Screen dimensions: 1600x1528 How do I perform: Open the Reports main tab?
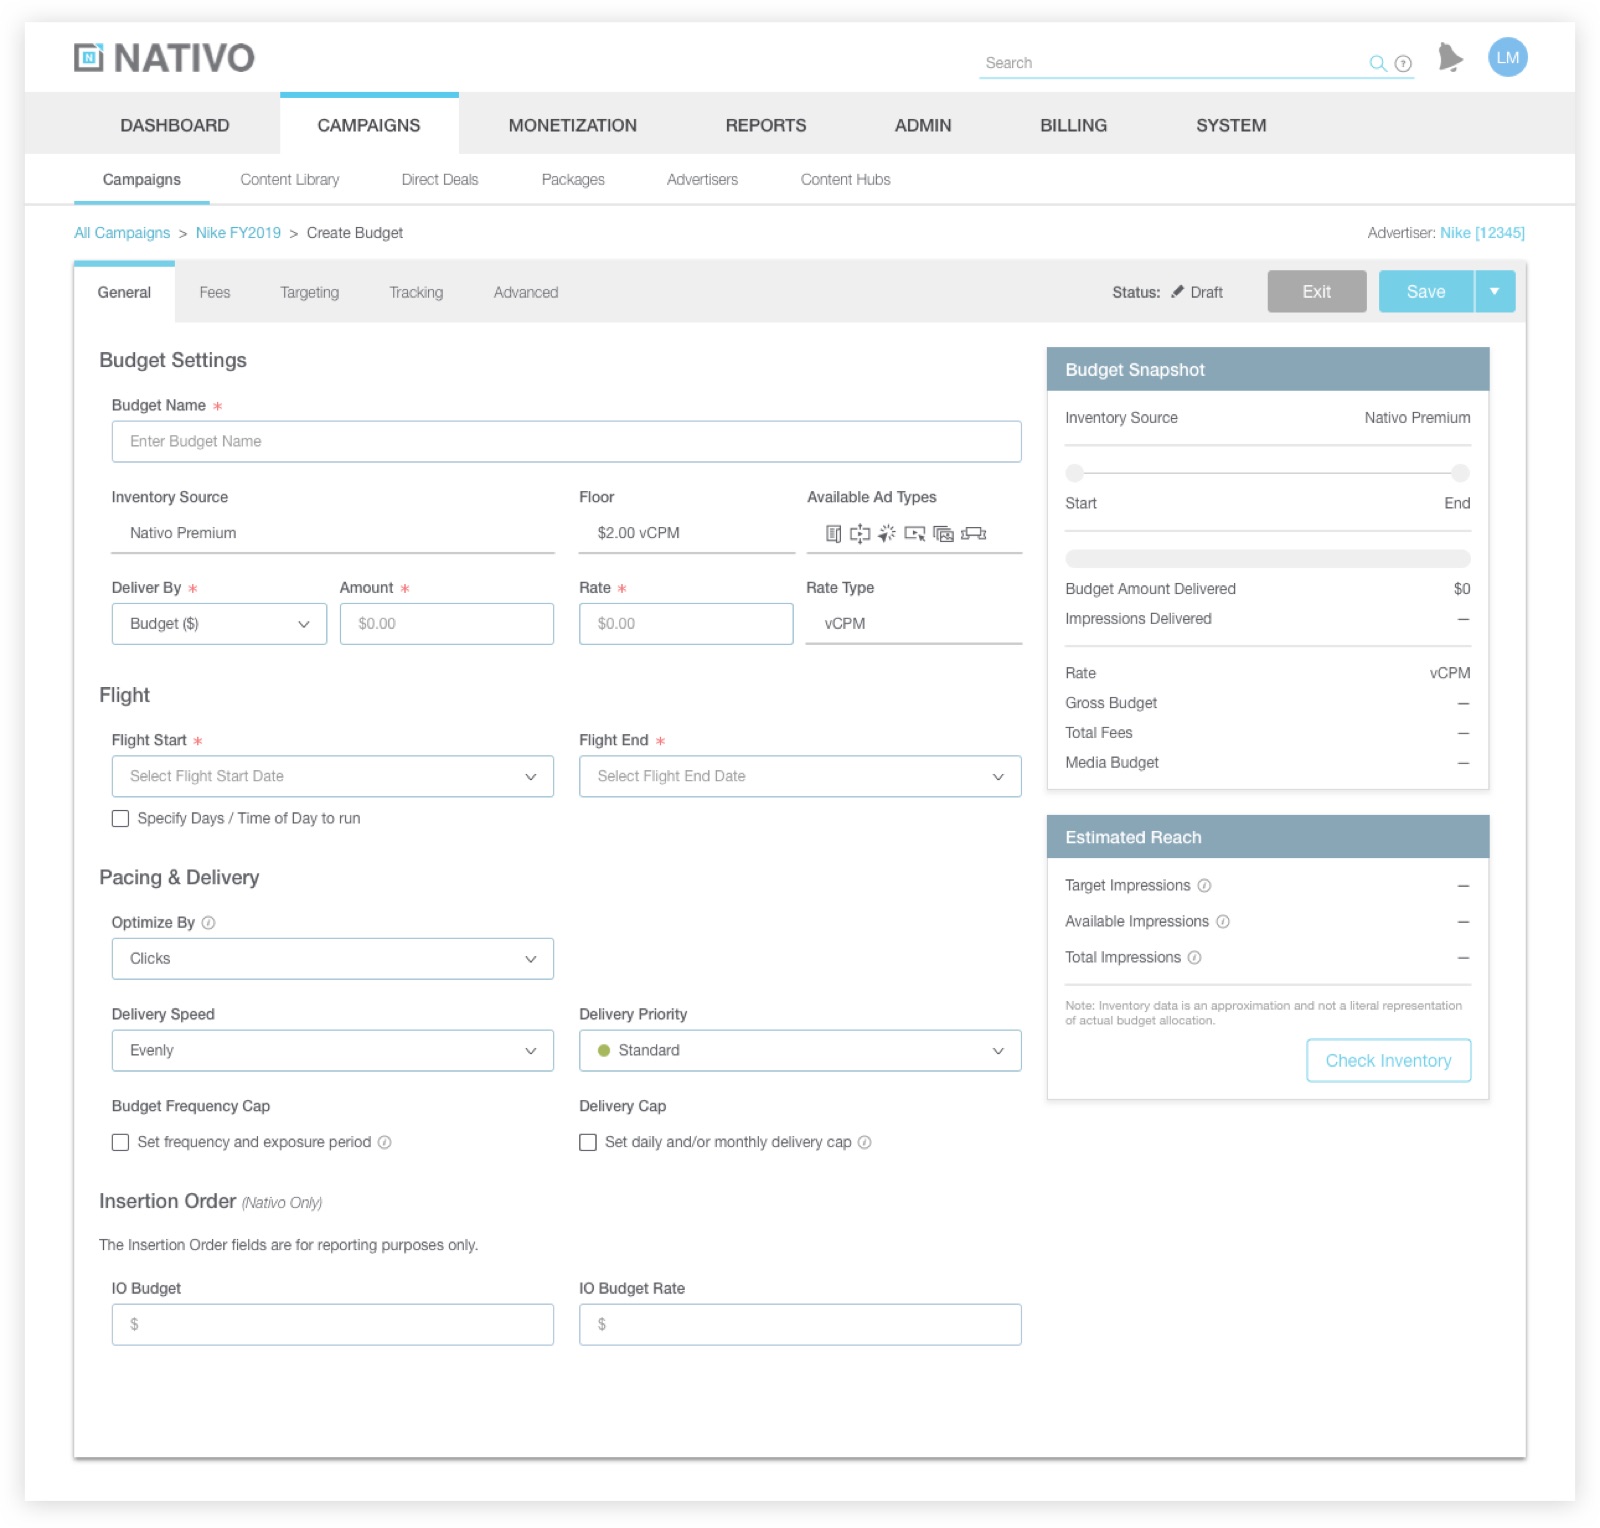pyautogui.click(x=766, y=125)
